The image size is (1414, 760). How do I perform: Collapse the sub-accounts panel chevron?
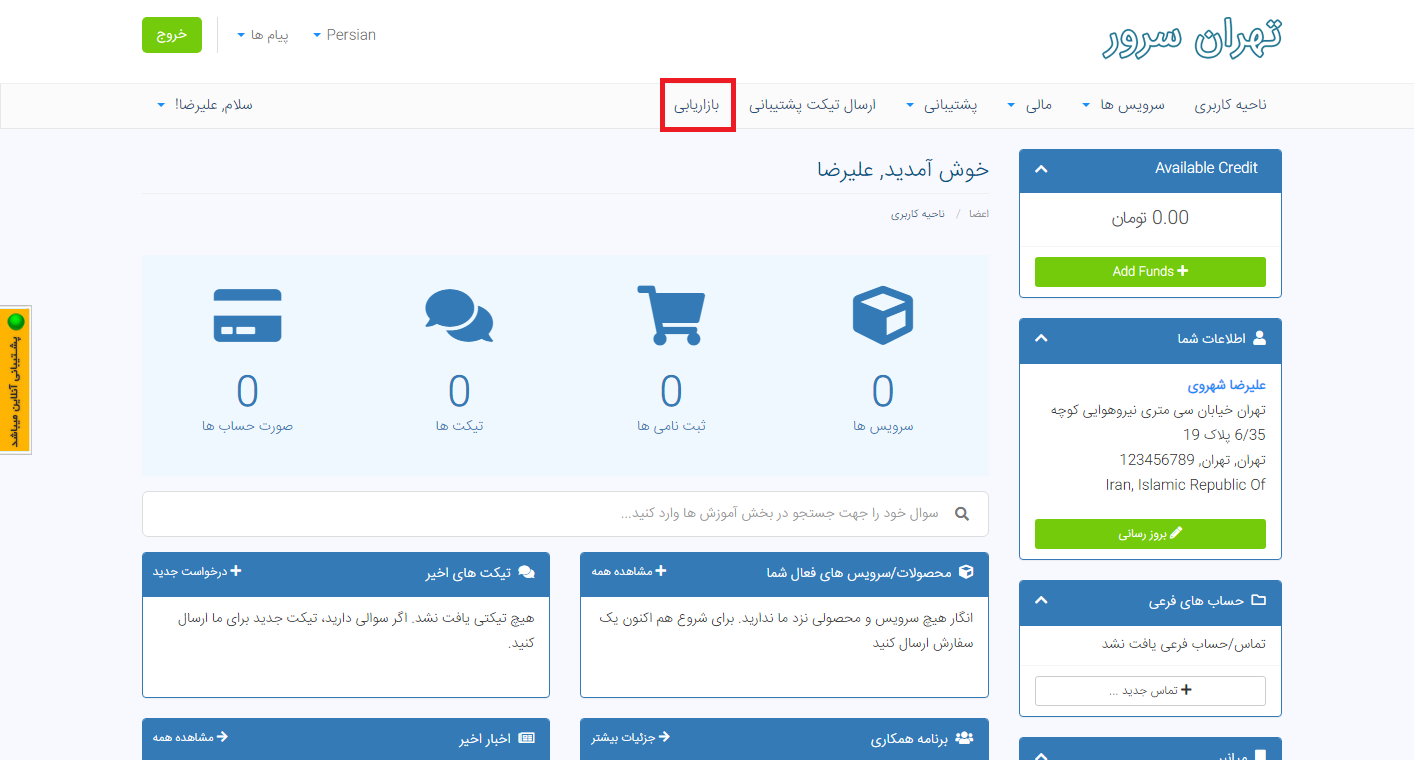pos(1041,601)
